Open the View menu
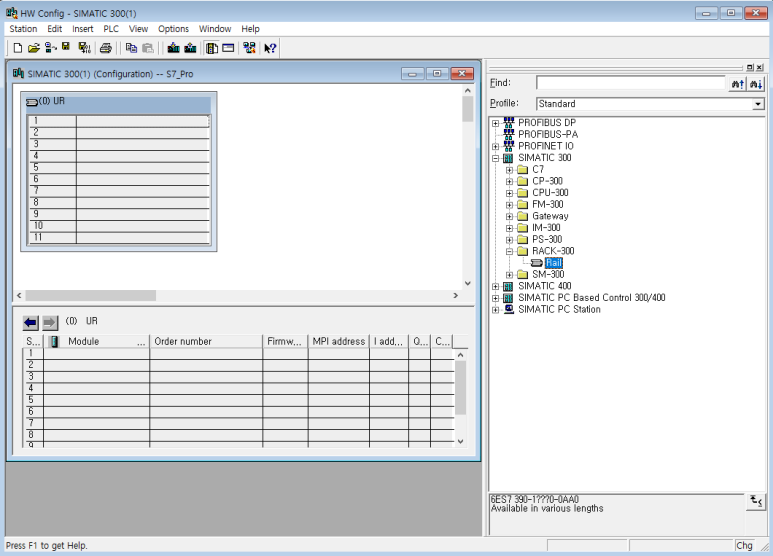773x556 pixels. (x=139, y=29)
